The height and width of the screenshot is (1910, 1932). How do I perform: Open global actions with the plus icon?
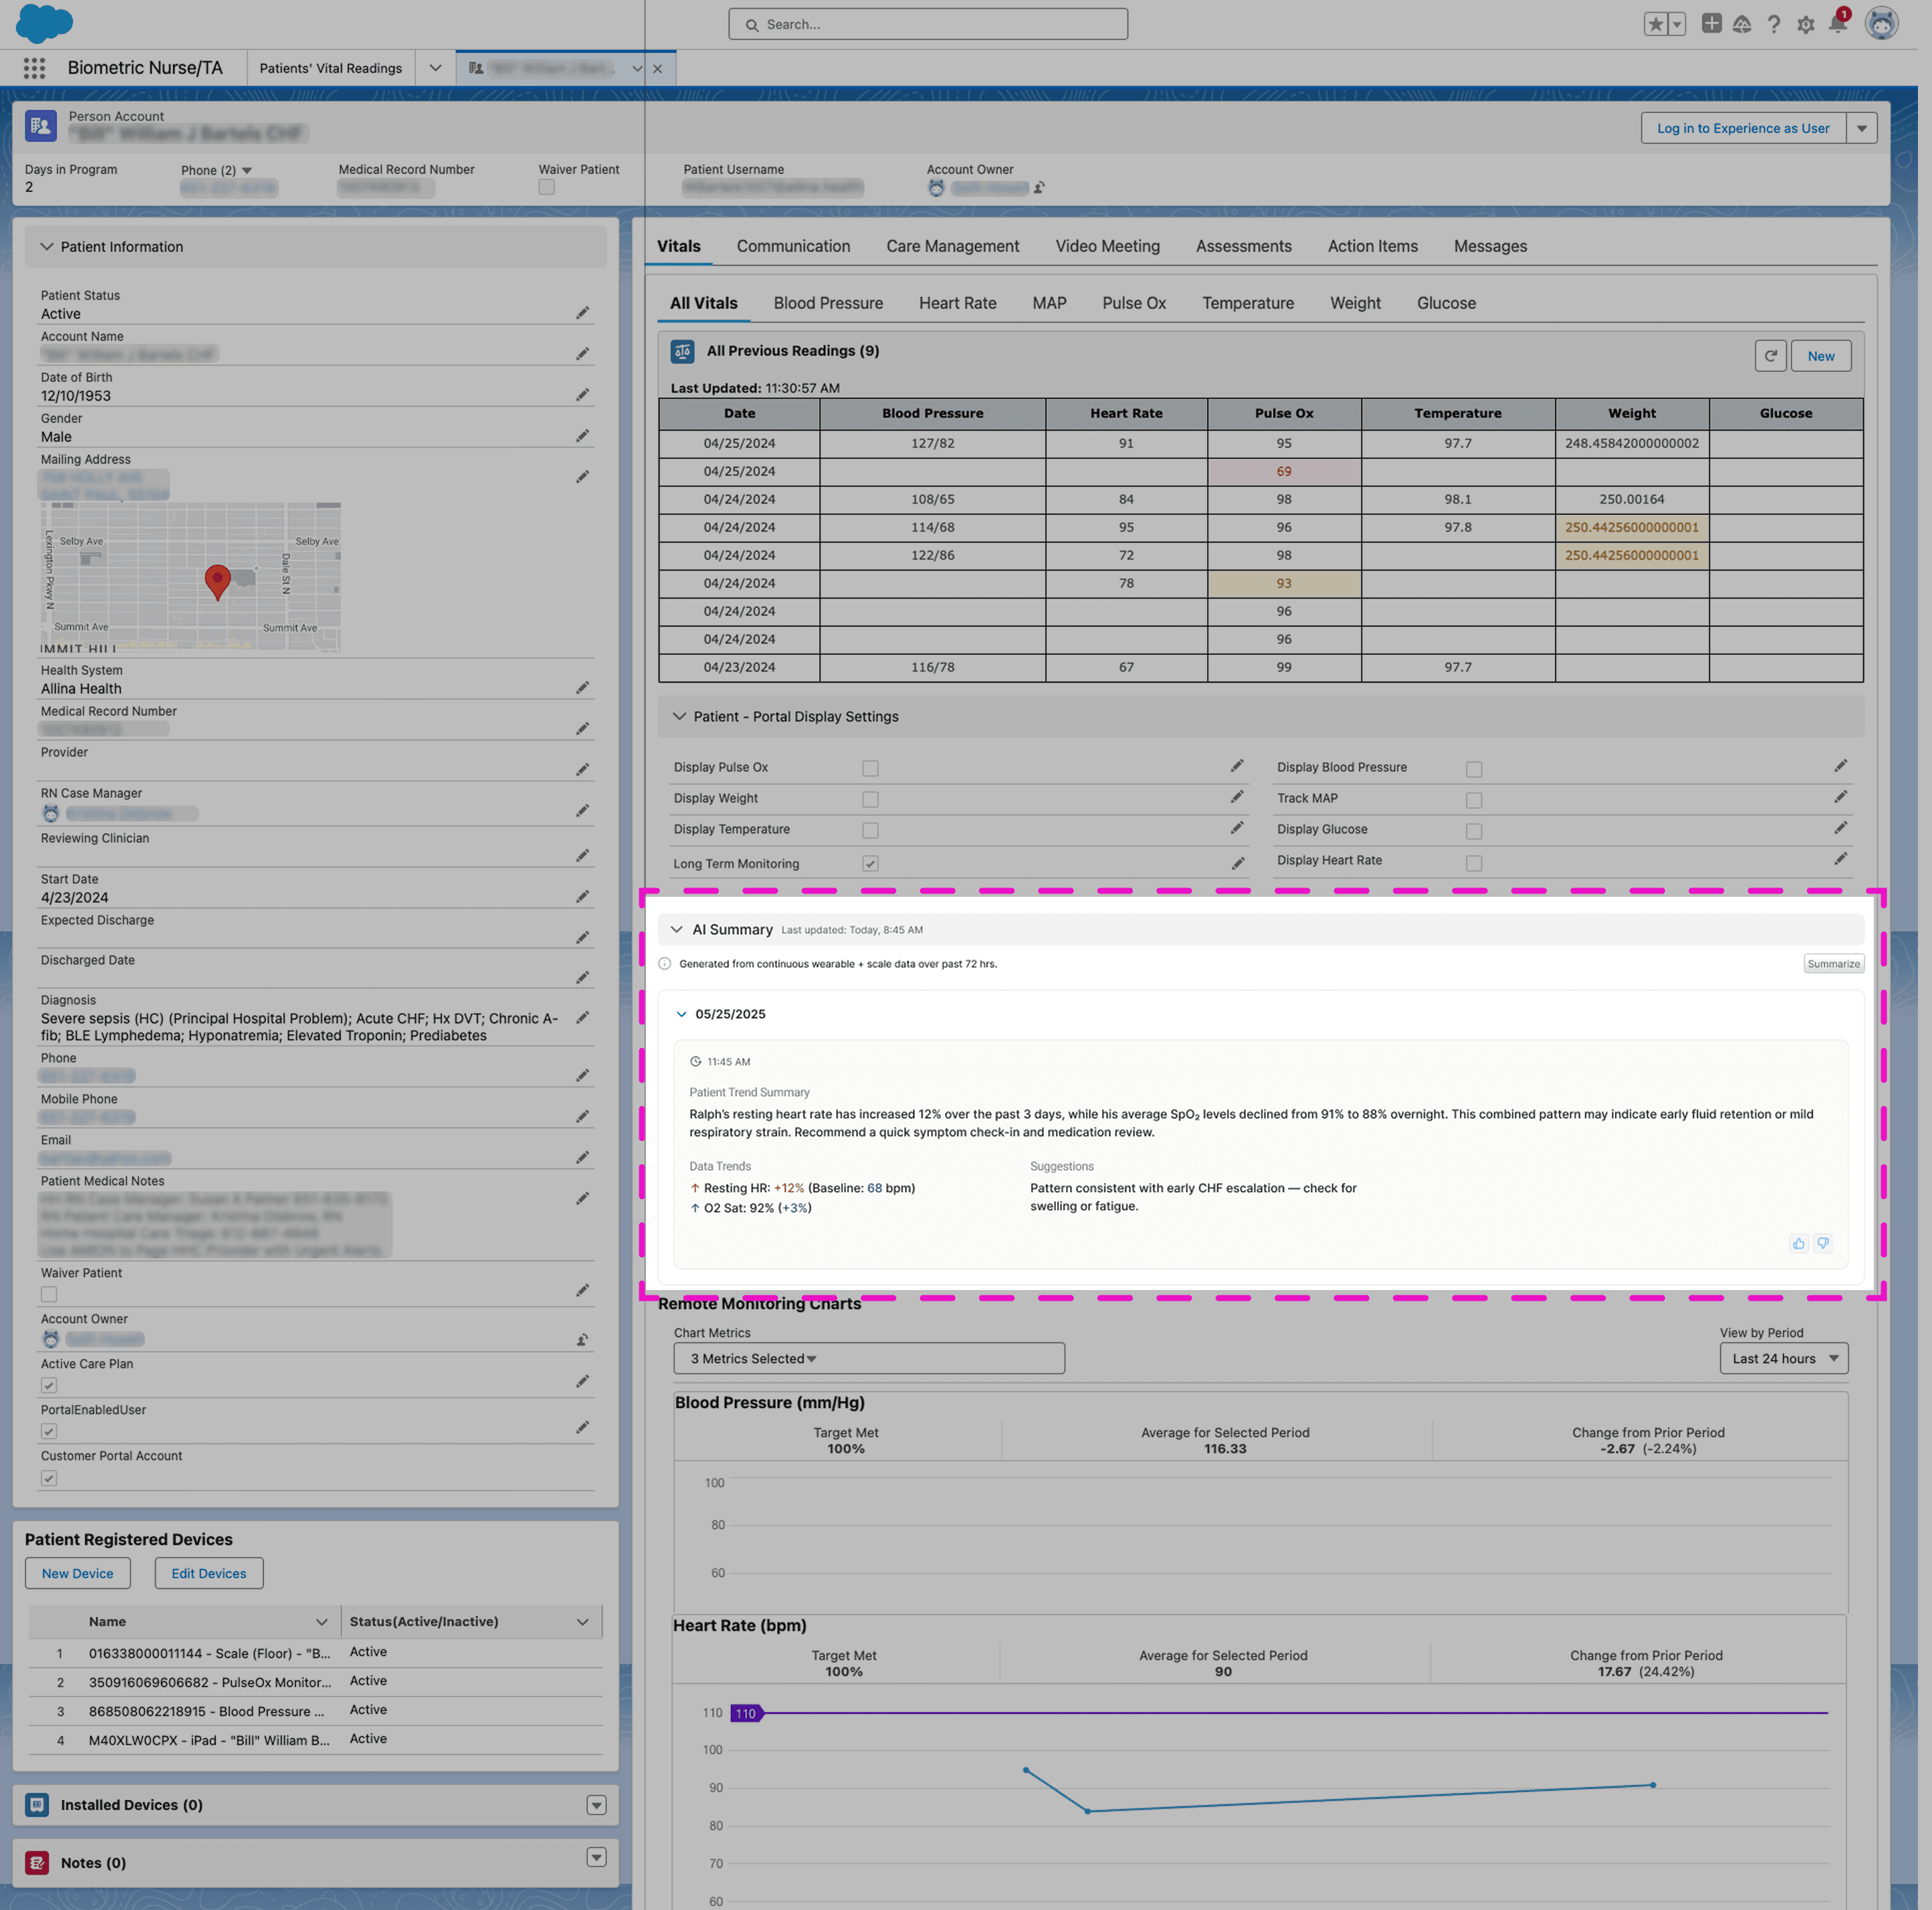tap(1711, 24)
